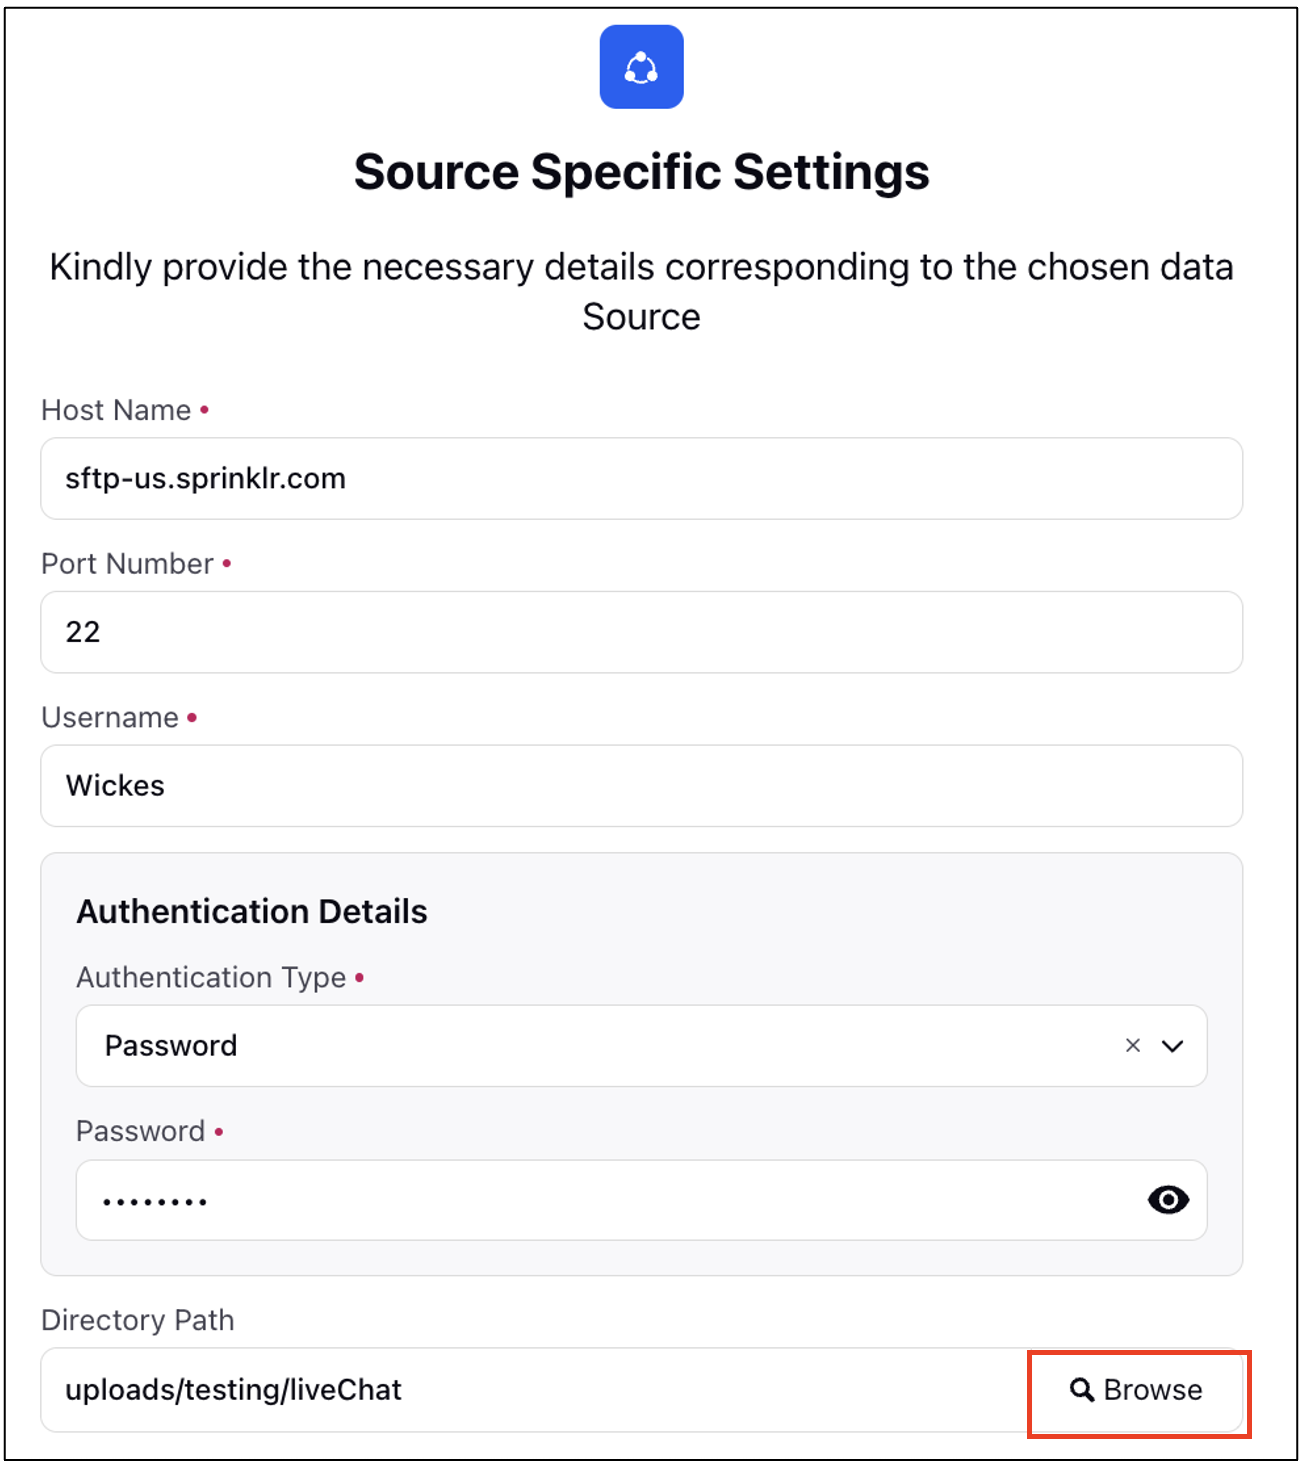Click the Authentication Type label
The width and height of the screenshot is (1304, 1466).
pyautogui.click(x=211, y=977)
